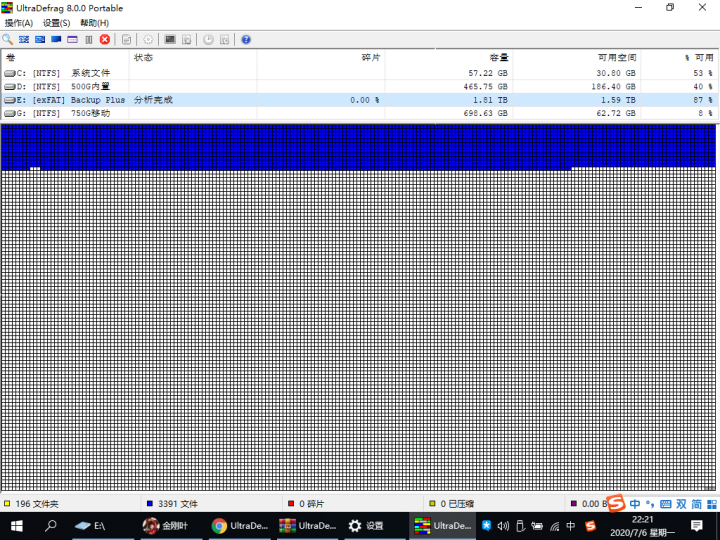
Task: Click the 57.22 GB capacity value
Action: coord(488,73)
